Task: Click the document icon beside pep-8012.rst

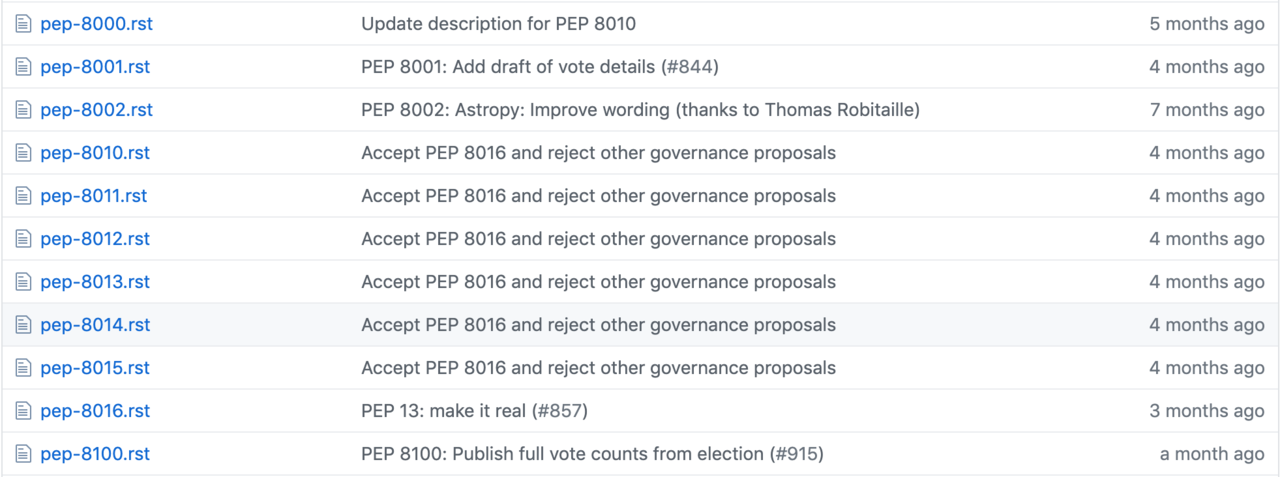Action: 24,239
